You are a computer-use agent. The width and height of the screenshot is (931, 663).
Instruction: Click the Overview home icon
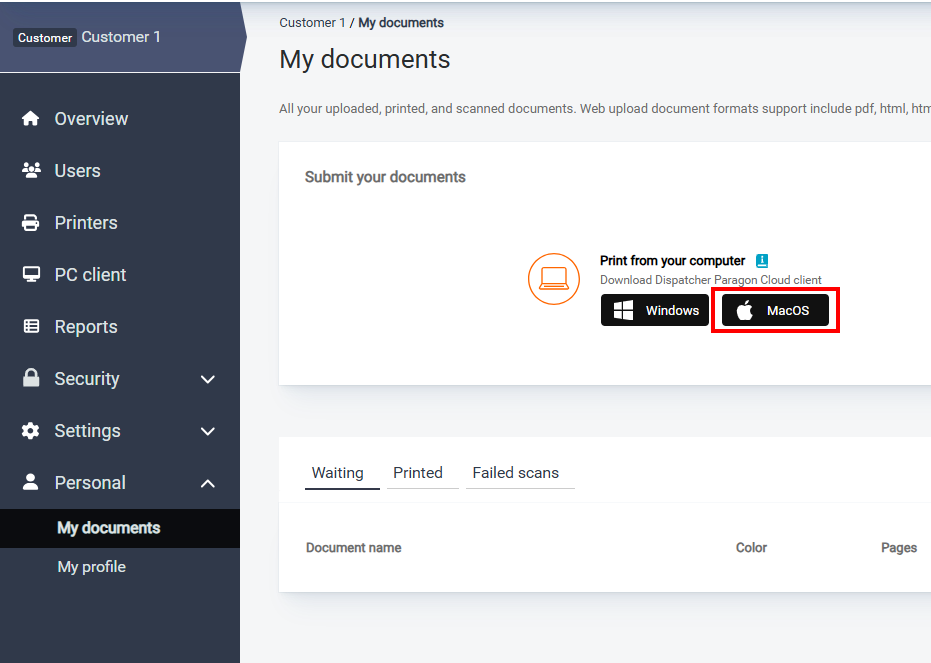pos(31,119)
